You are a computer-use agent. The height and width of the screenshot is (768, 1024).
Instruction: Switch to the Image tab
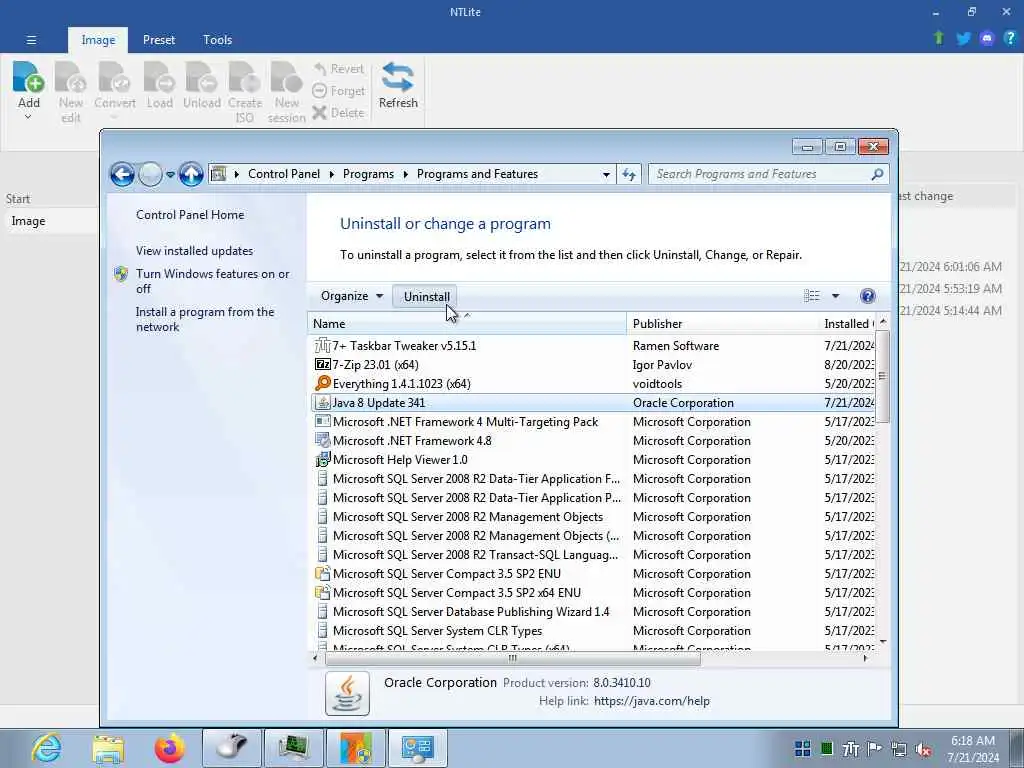[98, 40]
